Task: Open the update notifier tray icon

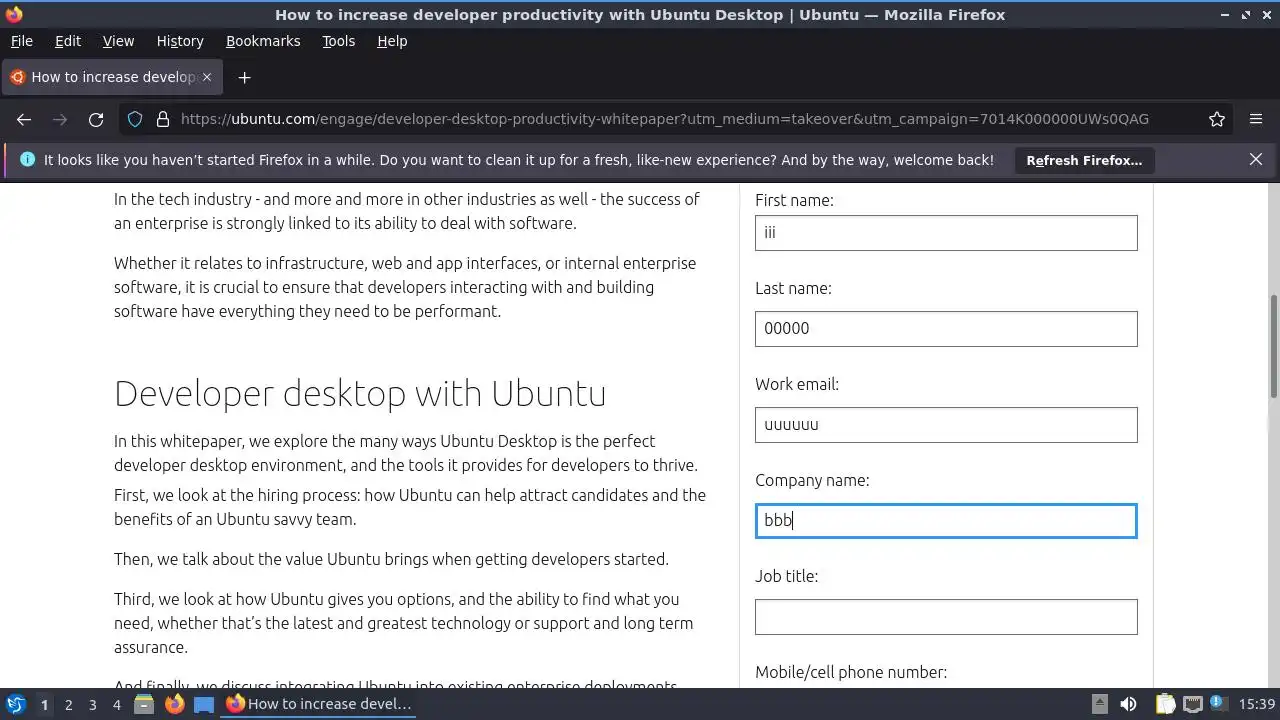Action: (1218, 704)
